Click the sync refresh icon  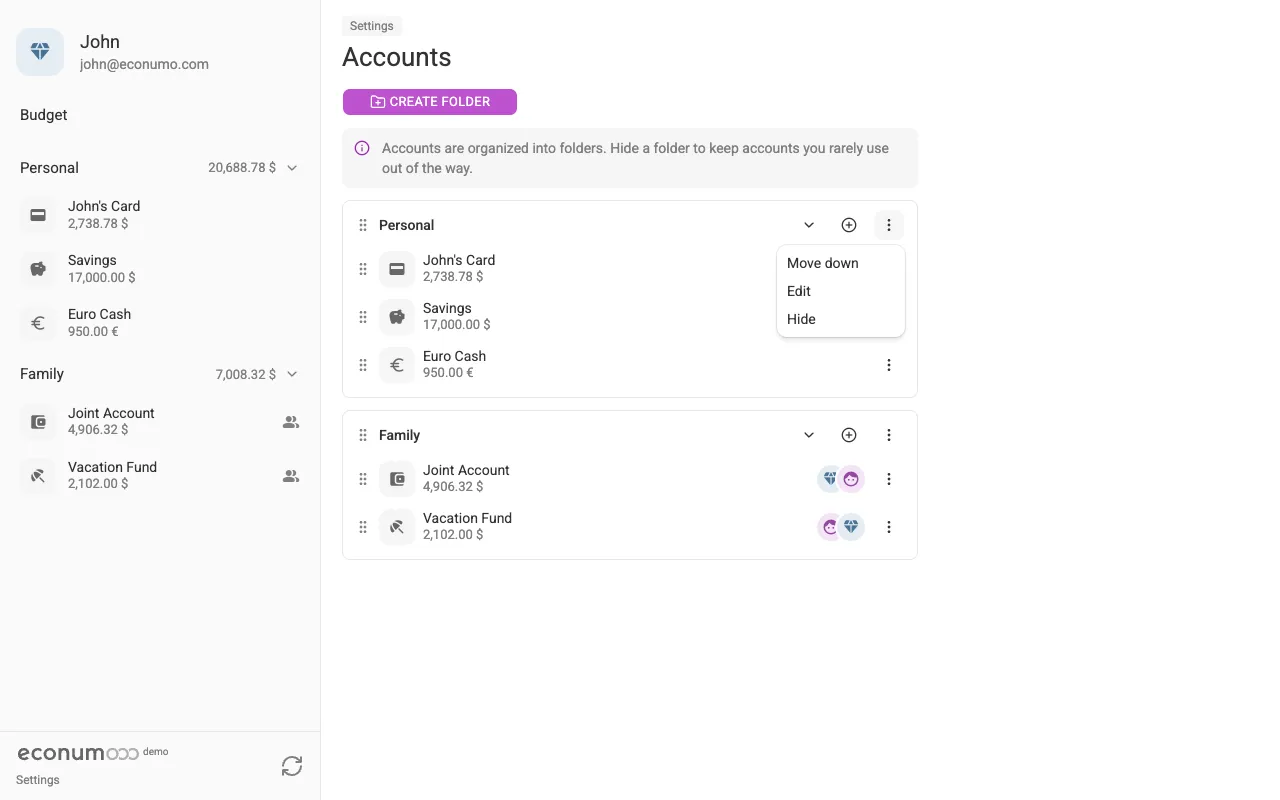pos(292,766)
